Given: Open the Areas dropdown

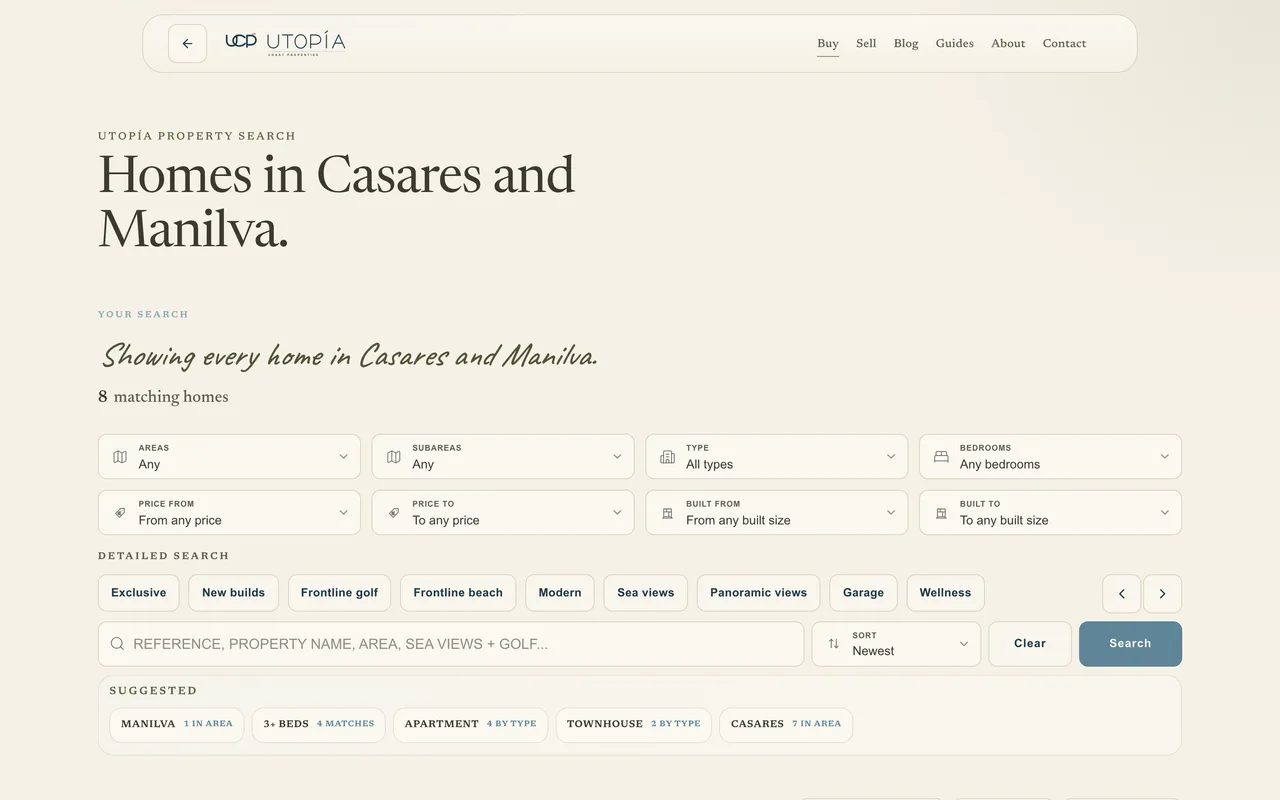Looking at the screenshot, I should [229, 457].
